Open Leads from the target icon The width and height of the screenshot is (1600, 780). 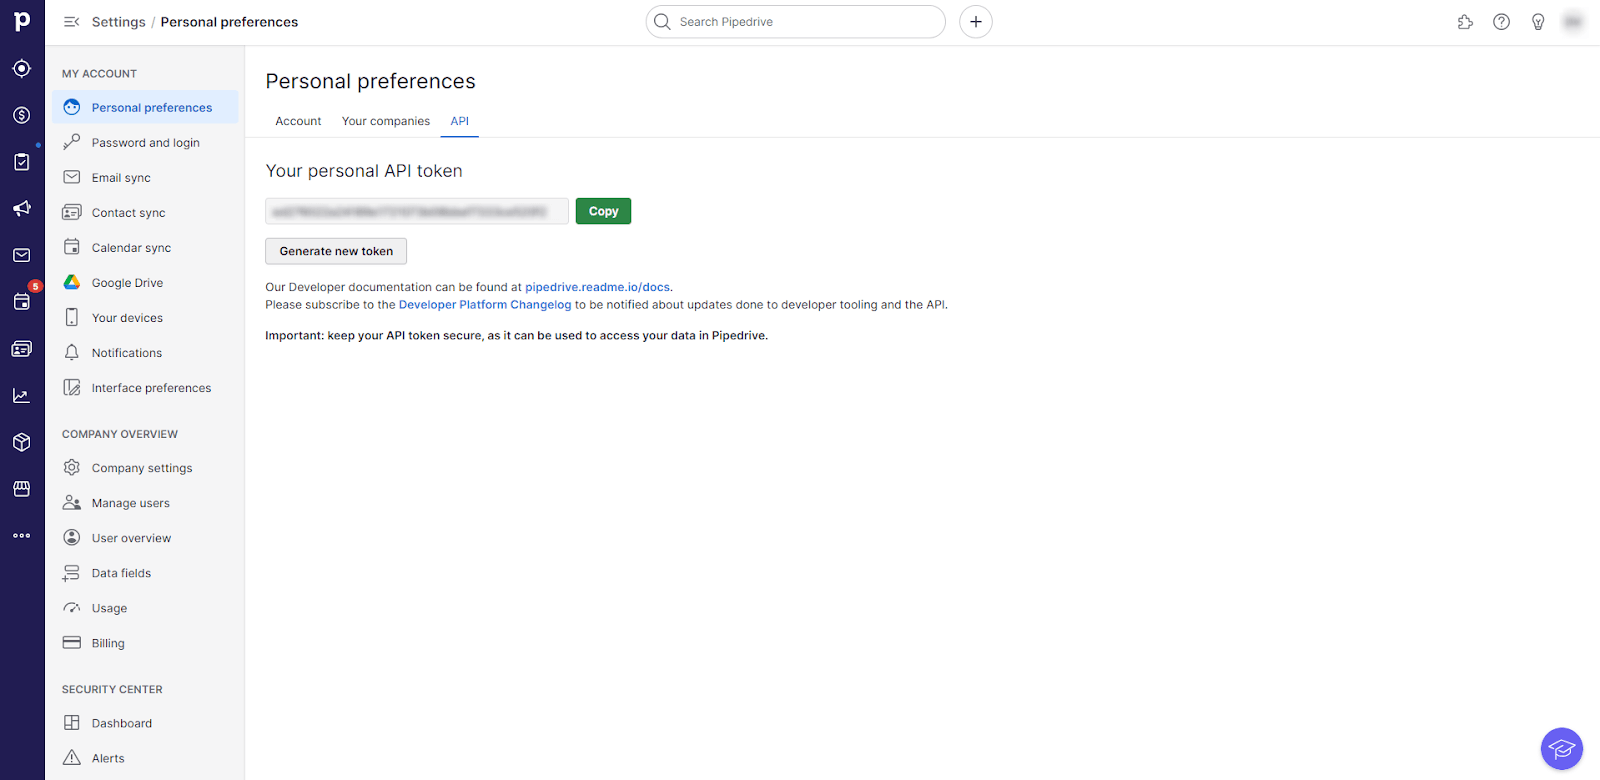pos(22,68)
